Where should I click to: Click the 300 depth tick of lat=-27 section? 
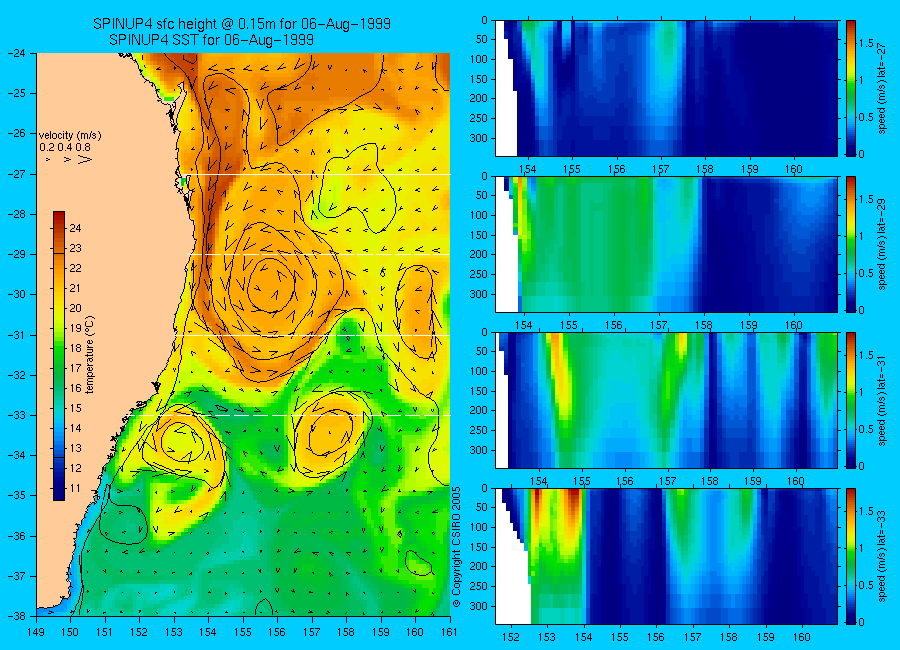tap(479, 138)
